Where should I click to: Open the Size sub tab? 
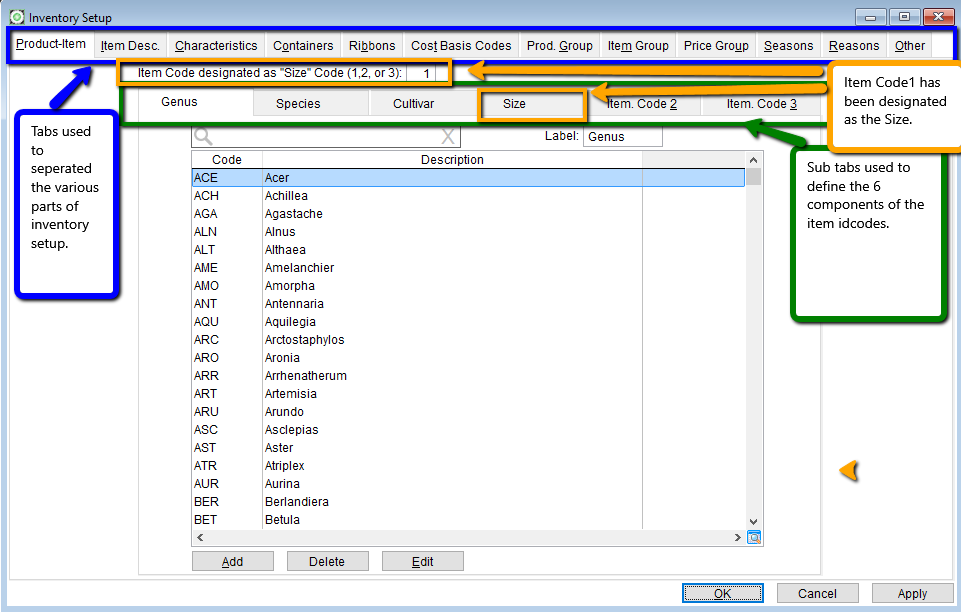514,103
